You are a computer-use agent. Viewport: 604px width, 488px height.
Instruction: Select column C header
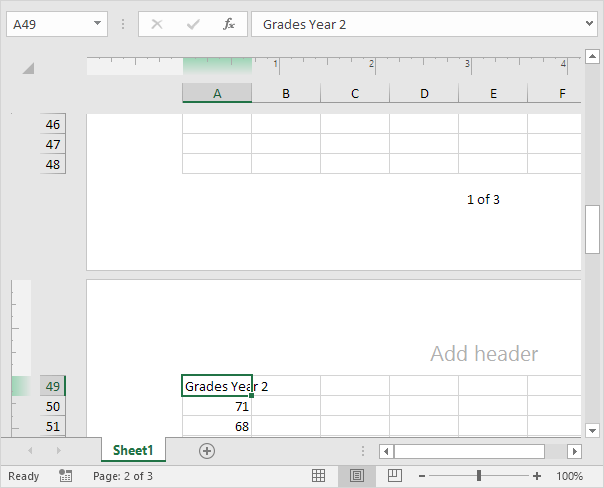pyautogui.click(x=355, y=94)
